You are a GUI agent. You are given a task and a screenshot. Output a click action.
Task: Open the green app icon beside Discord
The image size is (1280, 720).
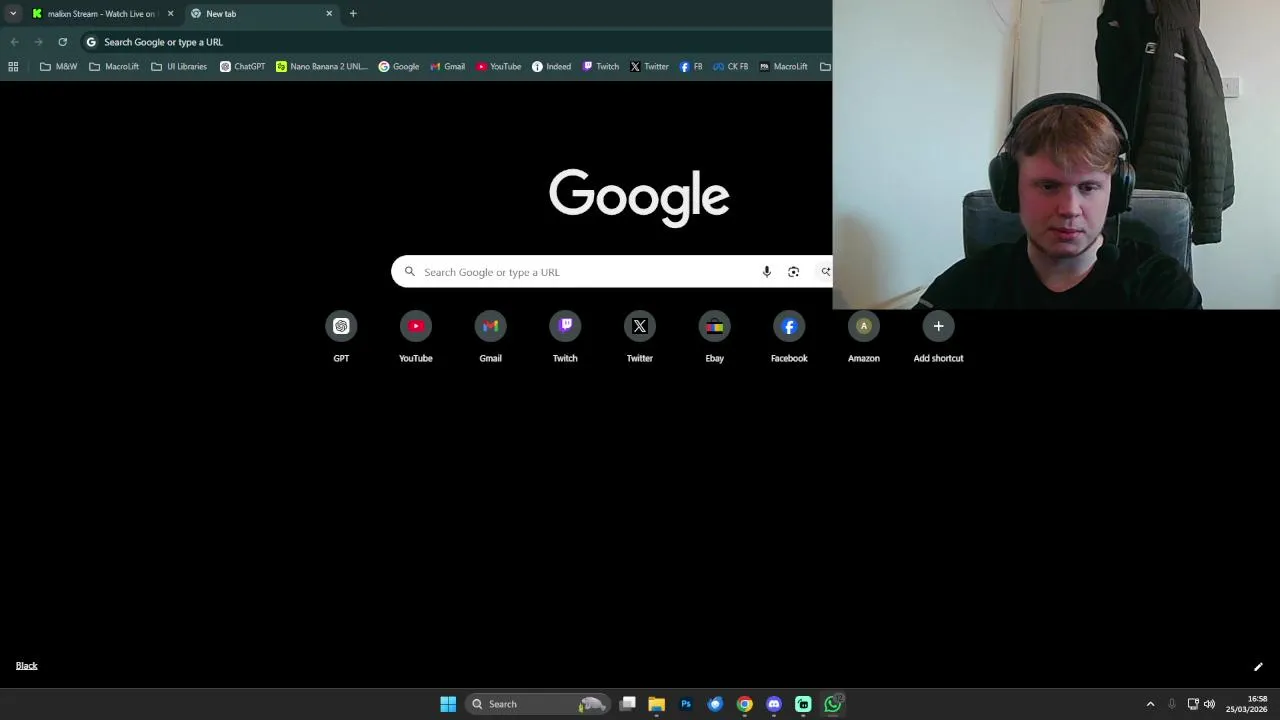[803, 704]
